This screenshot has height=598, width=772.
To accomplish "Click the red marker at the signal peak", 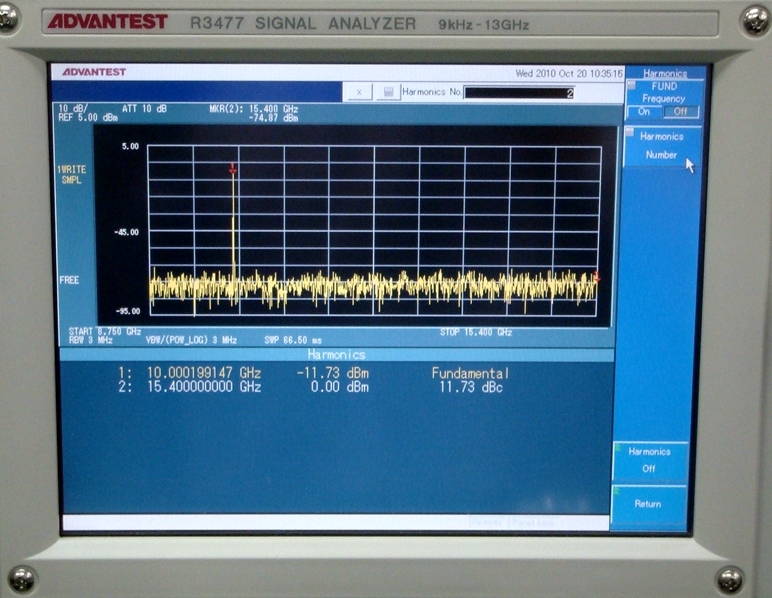I will pyautogui.click(x=233, y=169).
